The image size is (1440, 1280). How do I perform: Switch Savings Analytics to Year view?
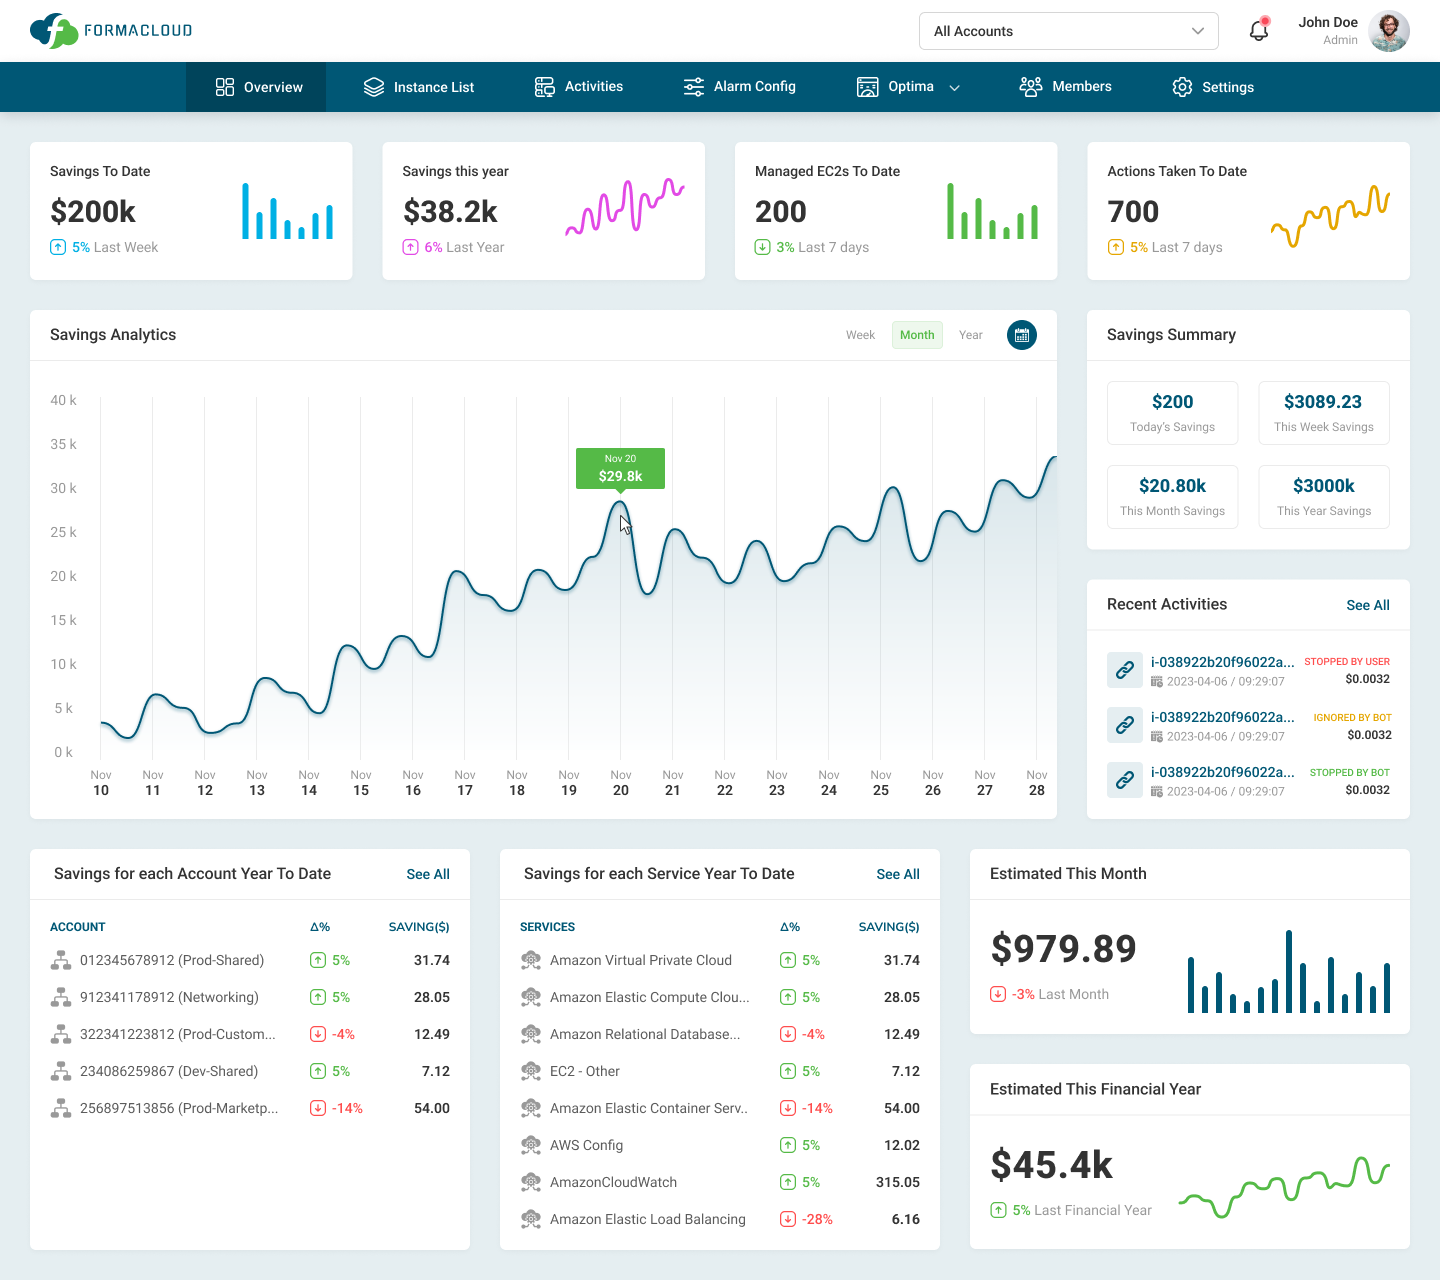click(971, 335)
